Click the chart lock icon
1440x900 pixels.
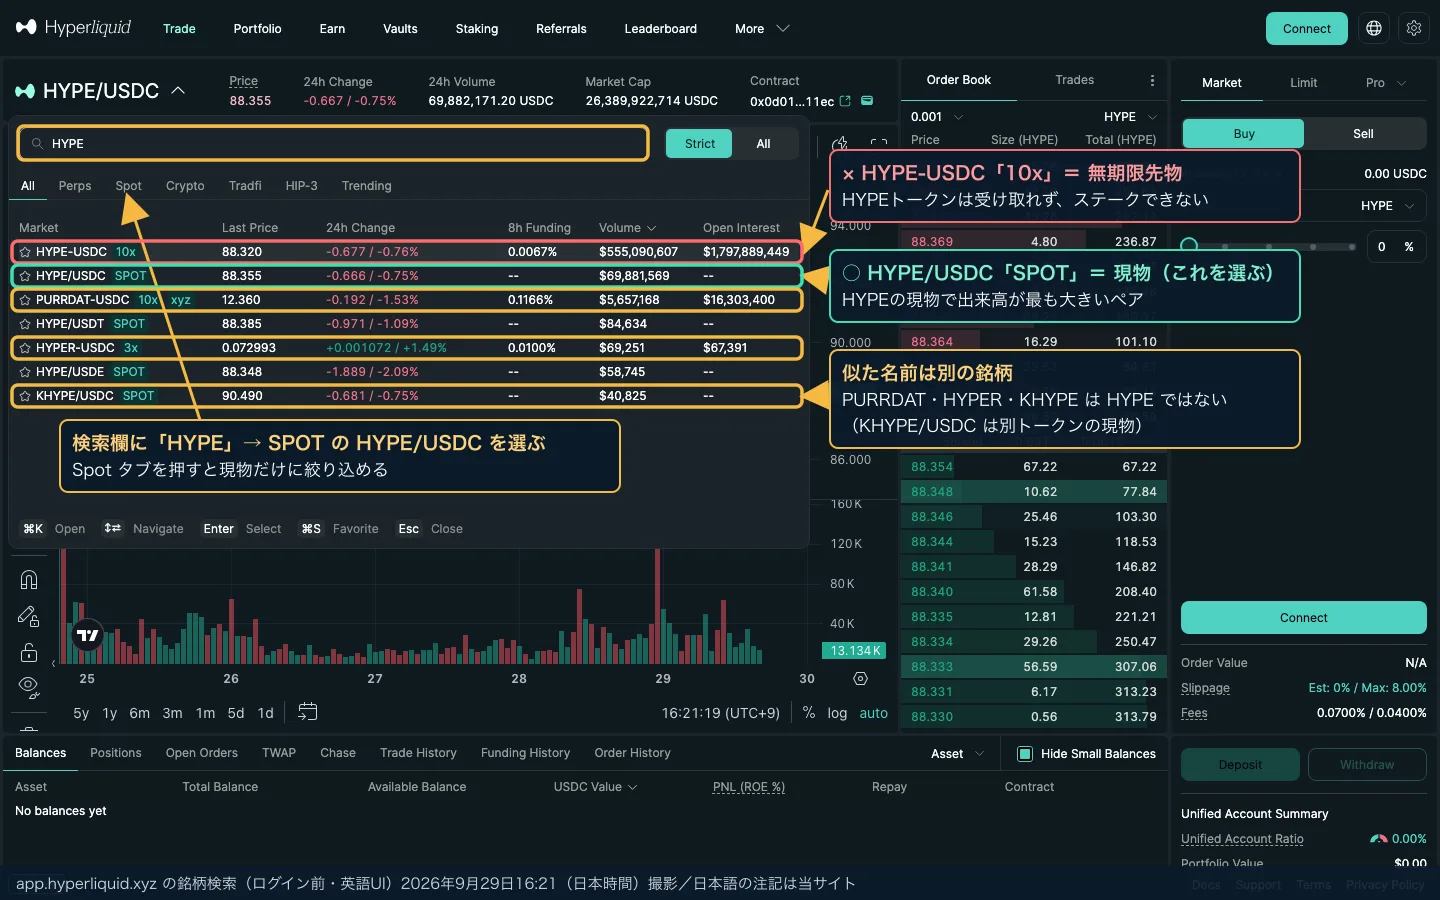[29, 653]
